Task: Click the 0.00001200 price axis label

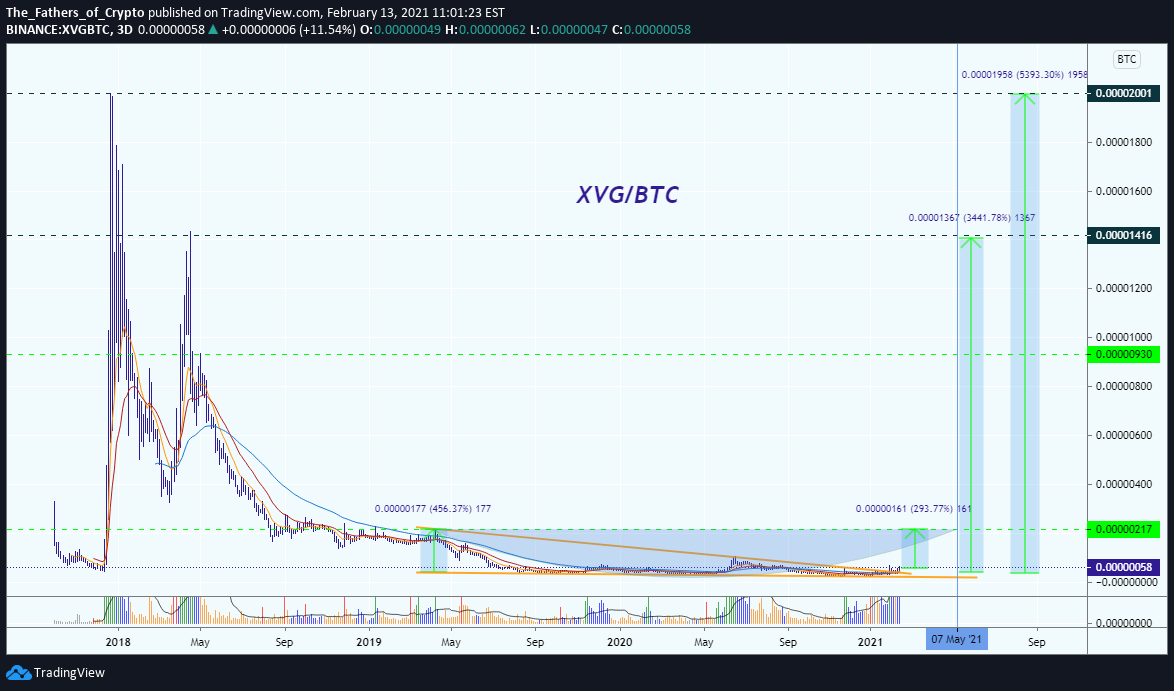Action: click(x=1124, y=288)
